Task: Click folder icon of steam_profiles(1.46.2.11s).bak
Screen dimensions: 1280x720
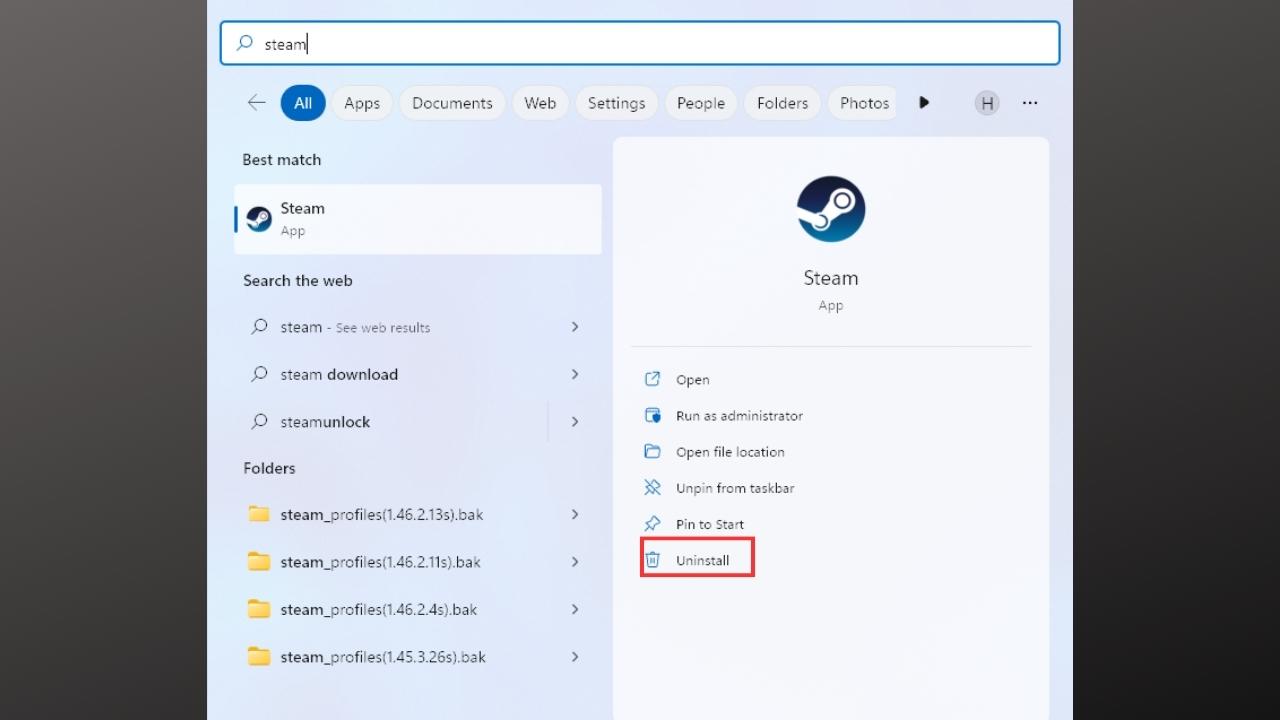Action: pos(259,562)
